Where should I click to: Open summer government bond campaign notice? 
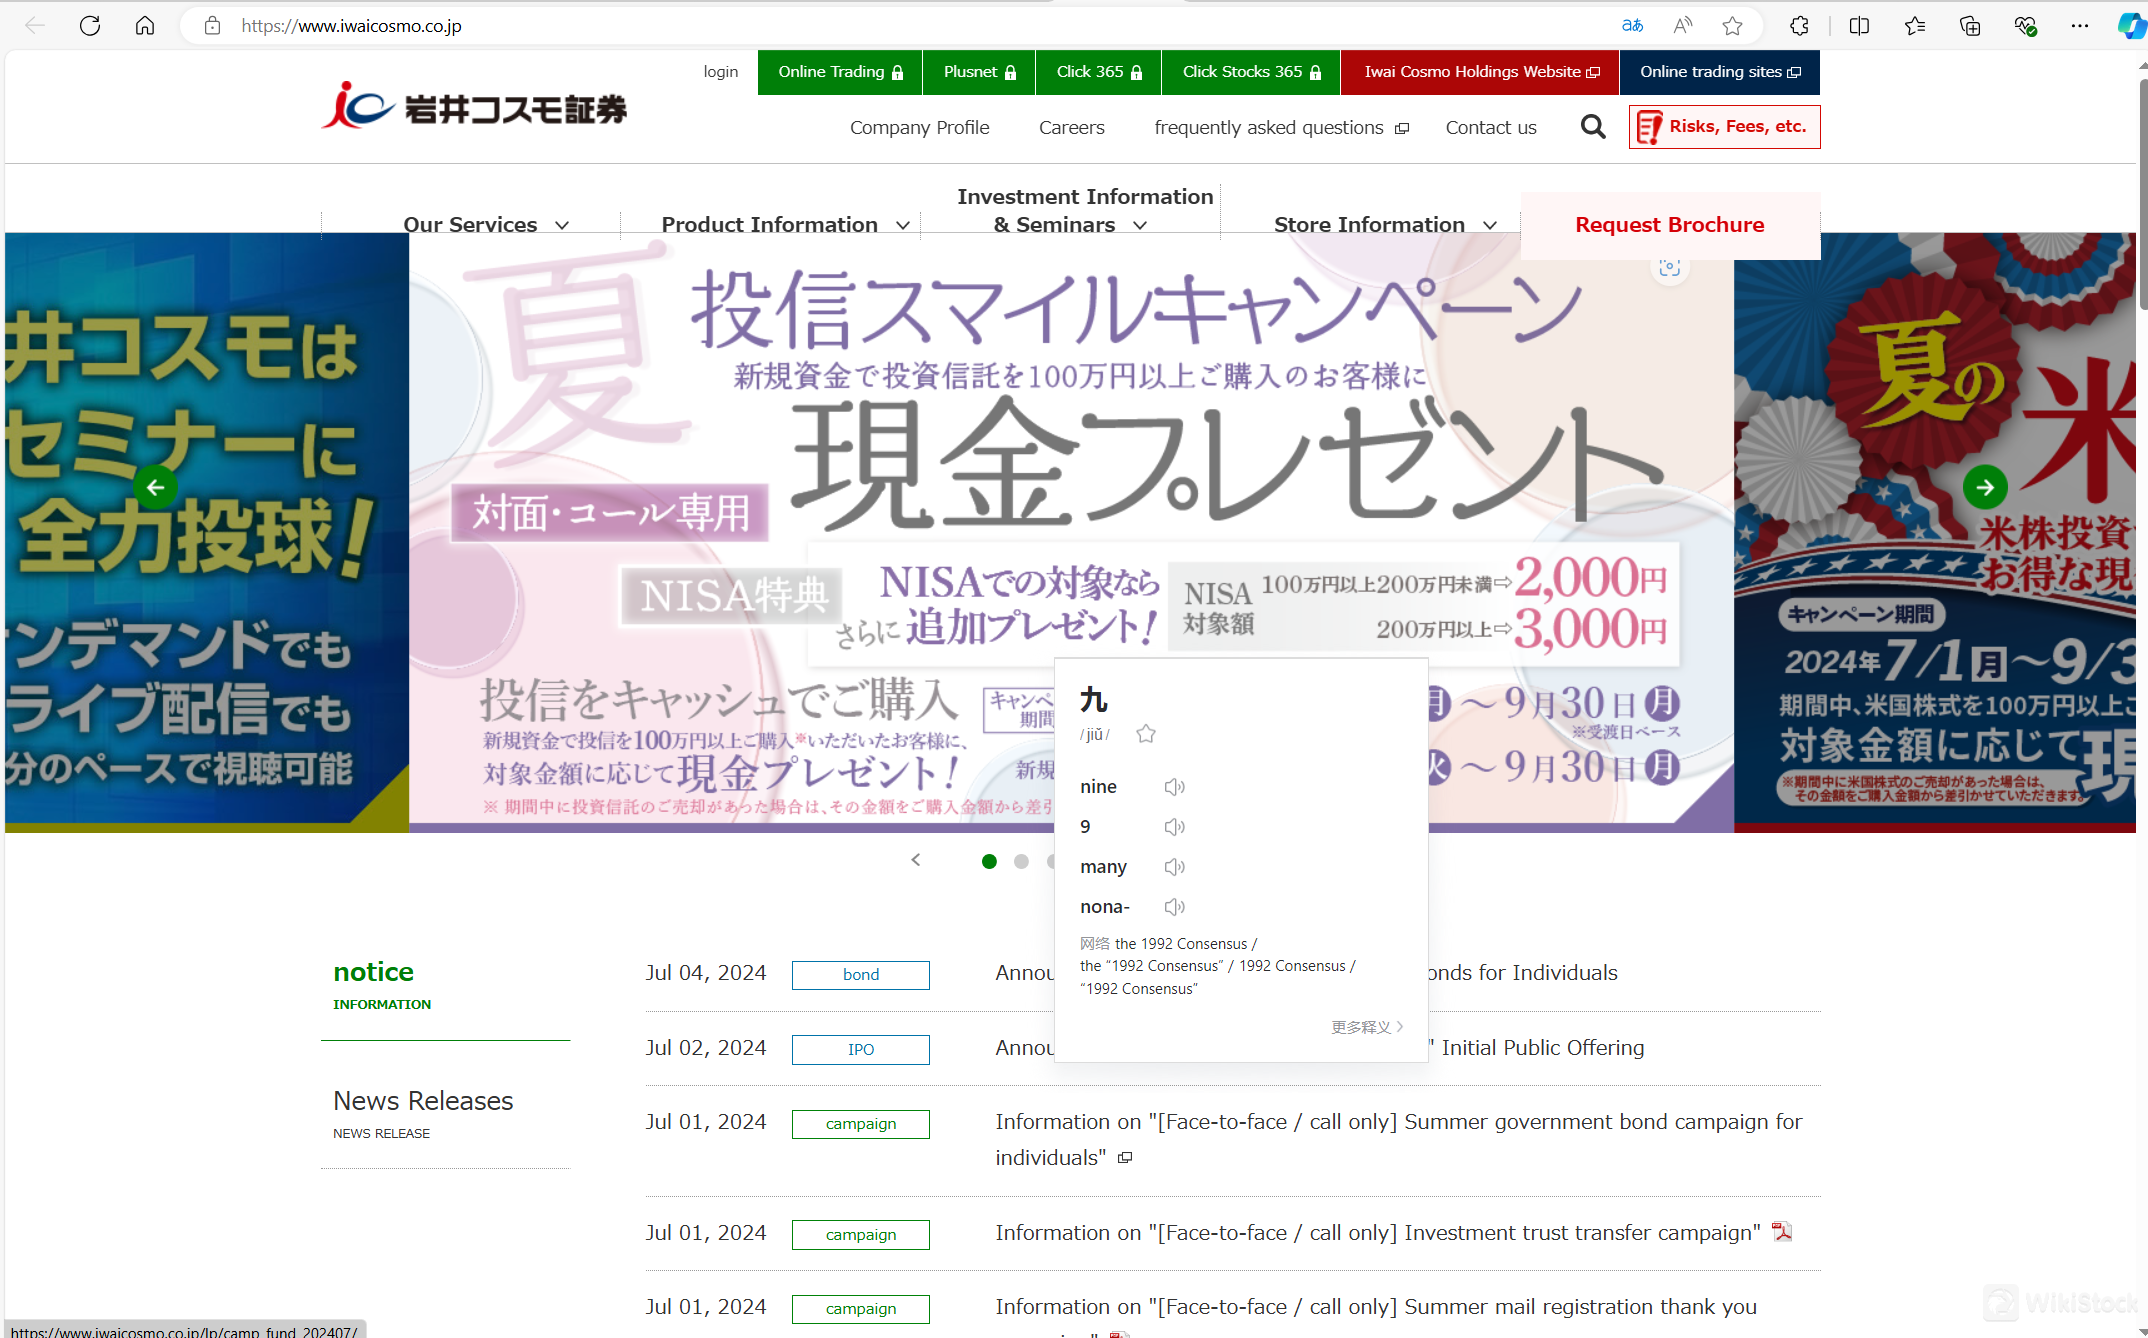(x=1399, y=1139)
